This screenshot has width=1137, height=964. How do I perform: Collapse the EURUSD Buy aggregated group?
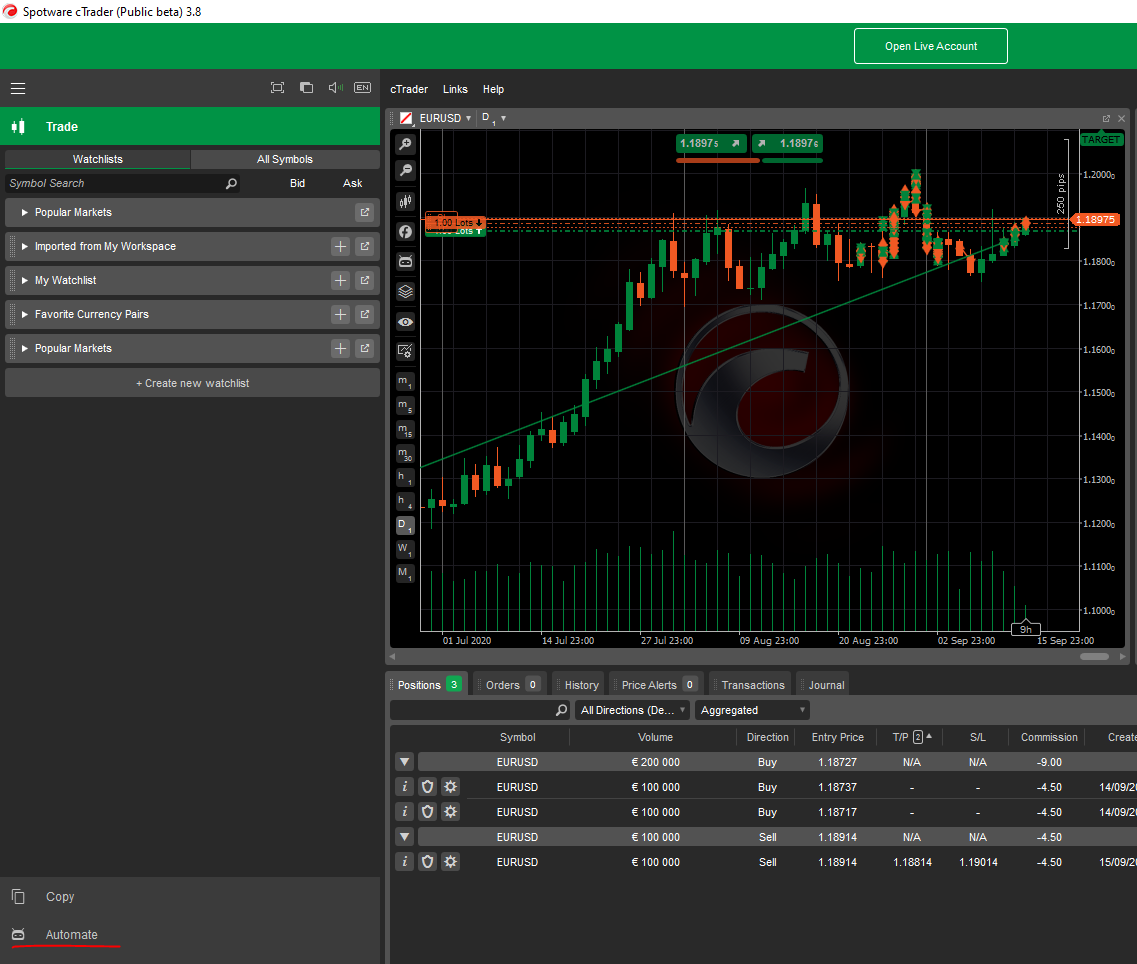pyautogui.click(x=405, y=762)
